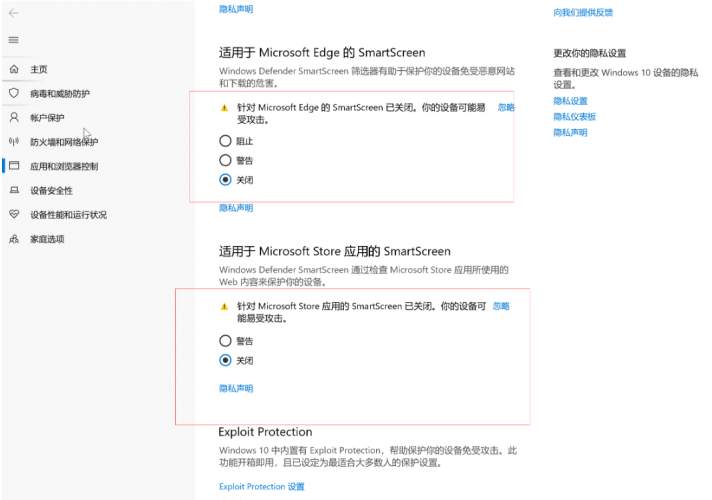Click the home icon beside 主页

click(x=14, y=69)
